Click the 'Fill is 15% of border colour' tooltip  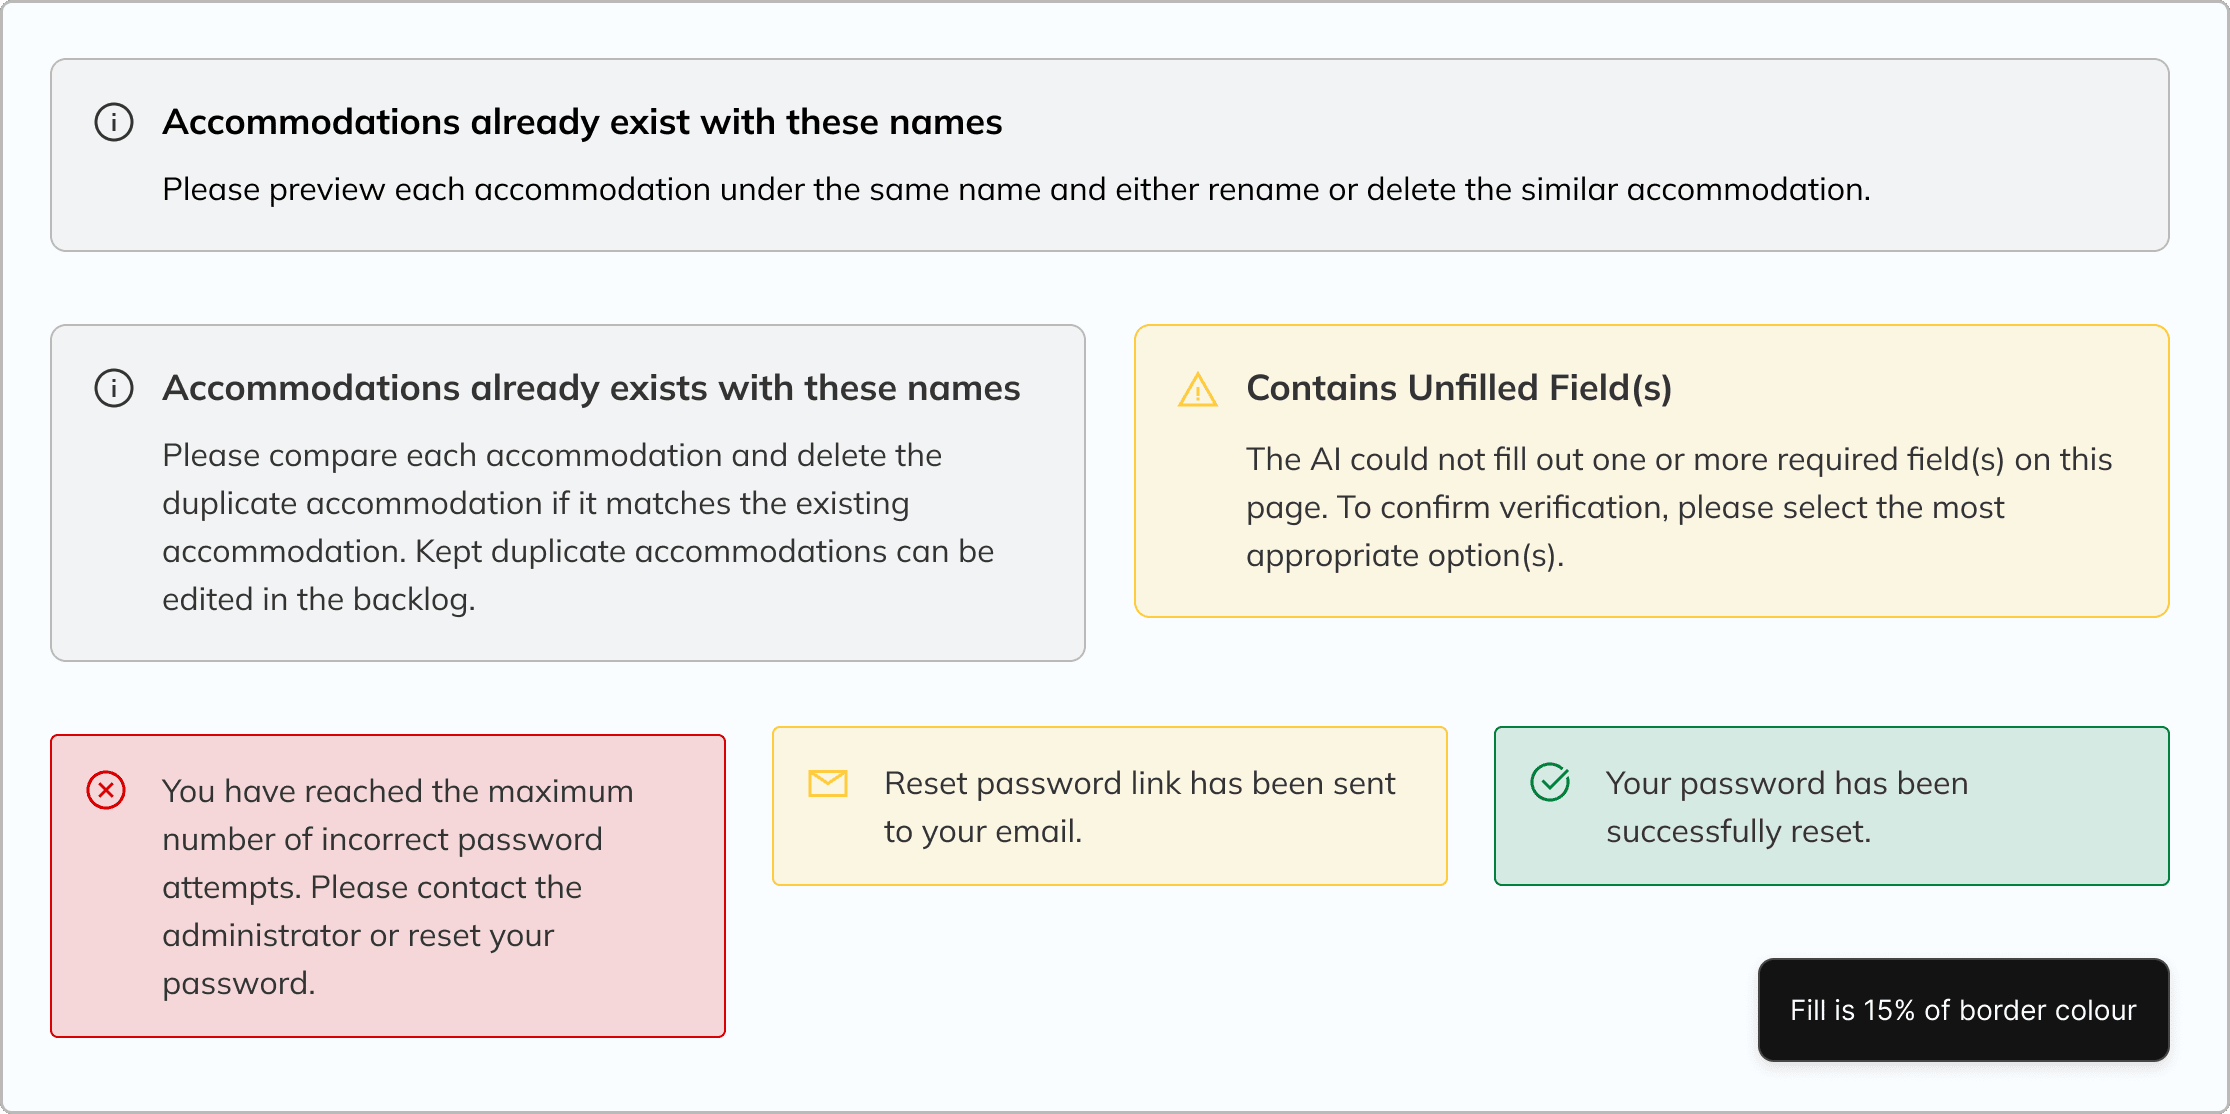tap(1963, 1010)
